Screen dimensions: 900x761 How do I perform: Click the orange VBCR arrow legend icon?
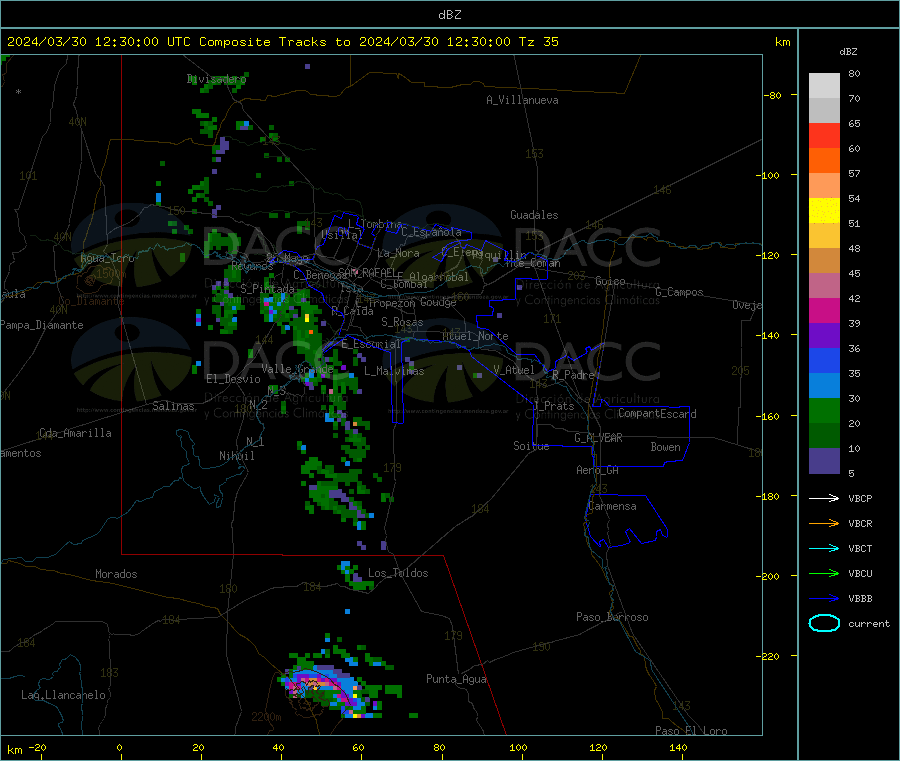point(824,523)
